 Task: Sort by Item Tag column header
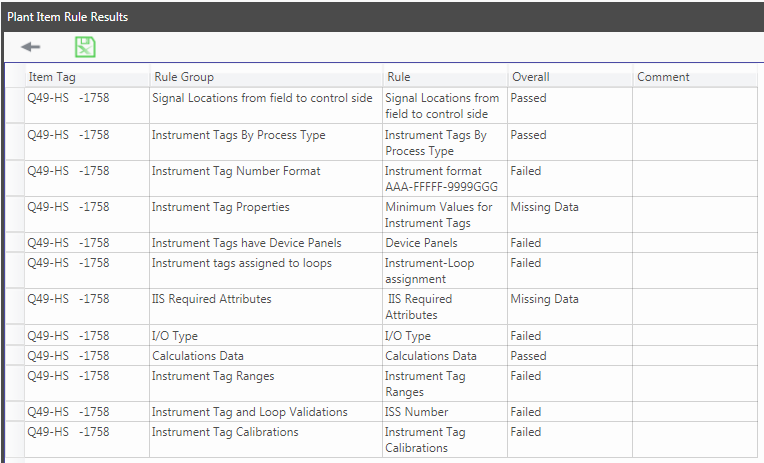(52, 77)
